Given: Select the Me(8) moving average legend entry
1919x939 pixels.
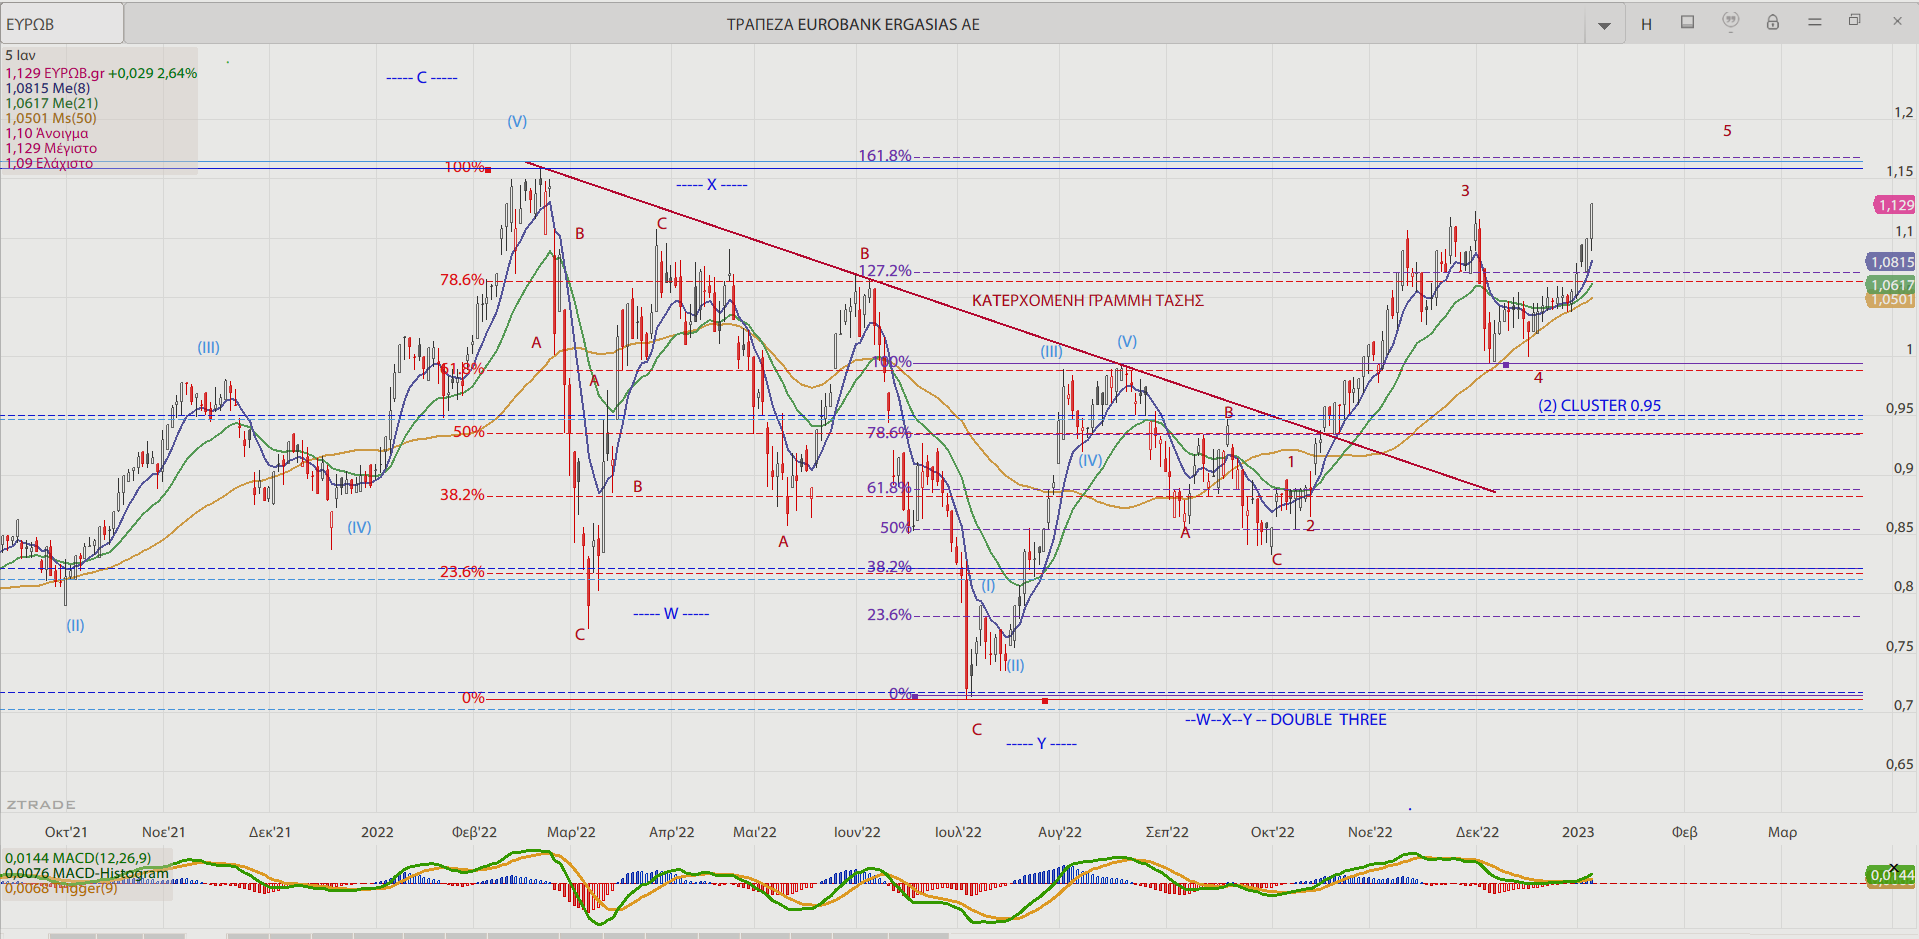Looking at the screenshot, I should tap(48, 88).
